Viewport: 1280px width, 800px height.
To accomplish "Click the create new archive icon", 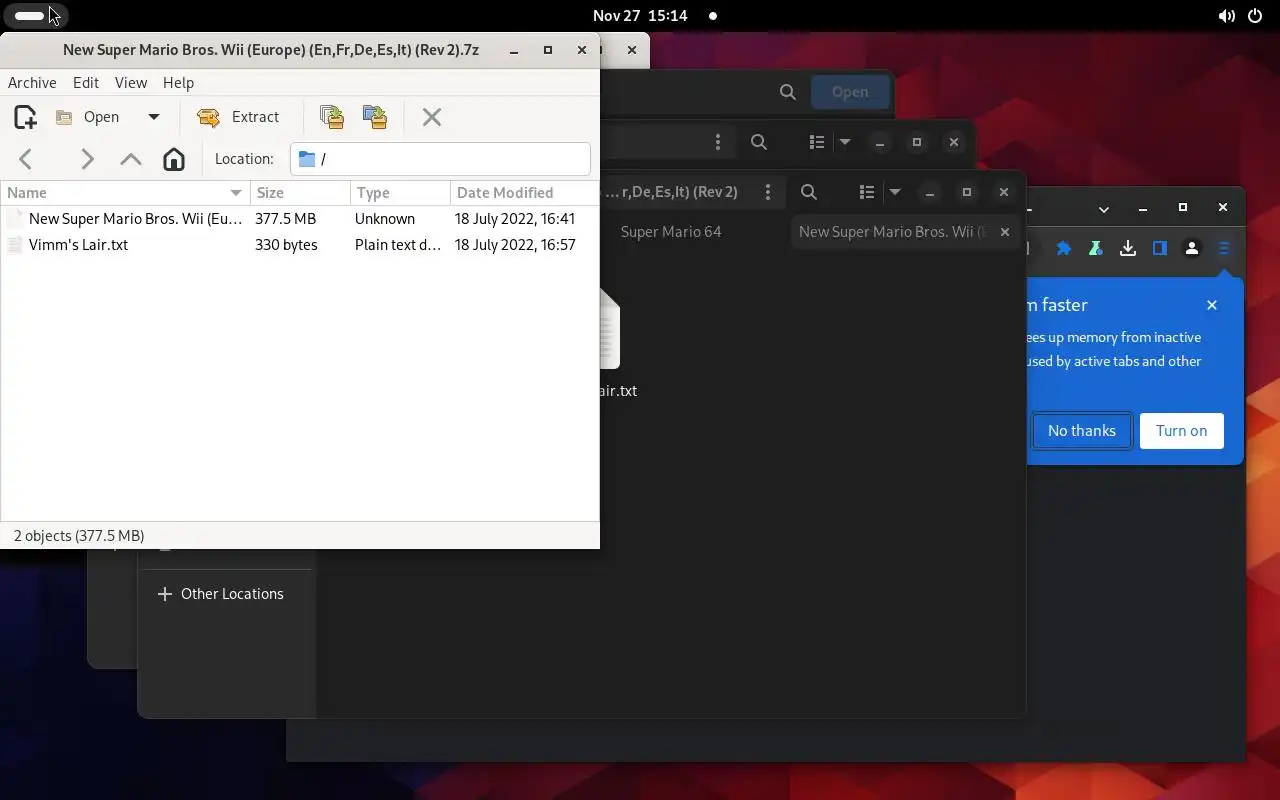I will click(25, 117).
